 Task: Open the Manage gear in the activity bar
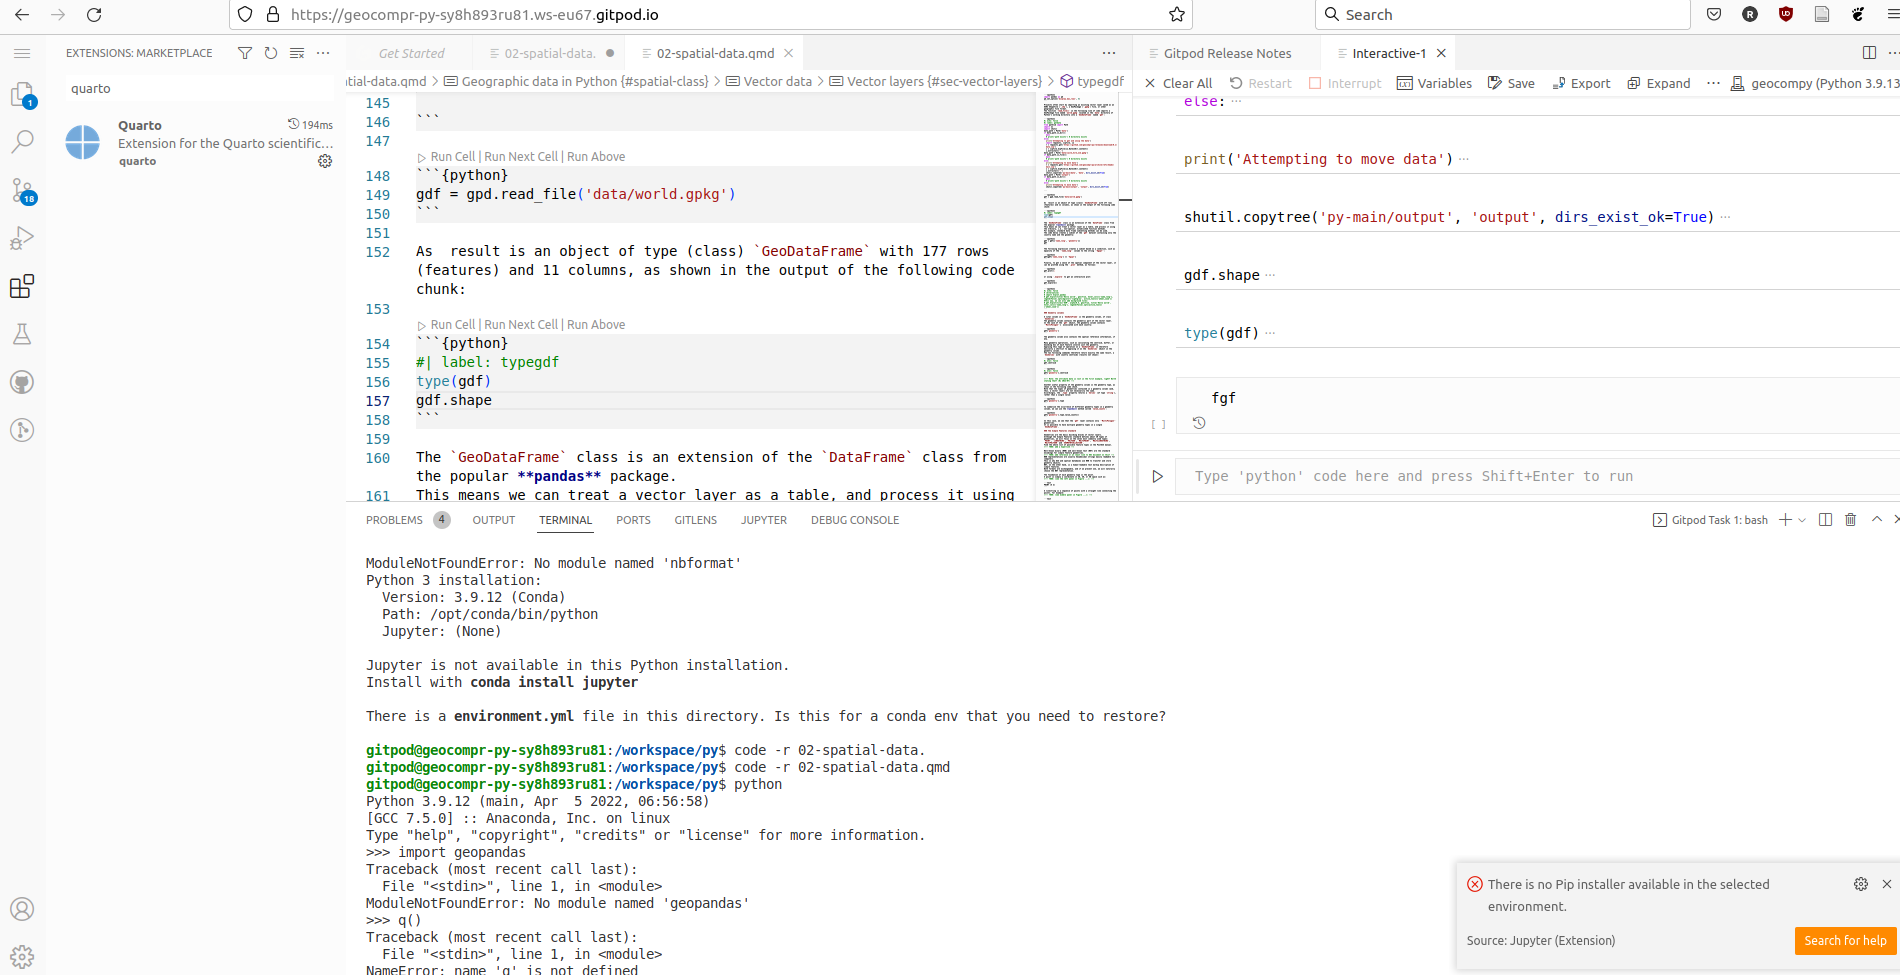pos(22,956)
